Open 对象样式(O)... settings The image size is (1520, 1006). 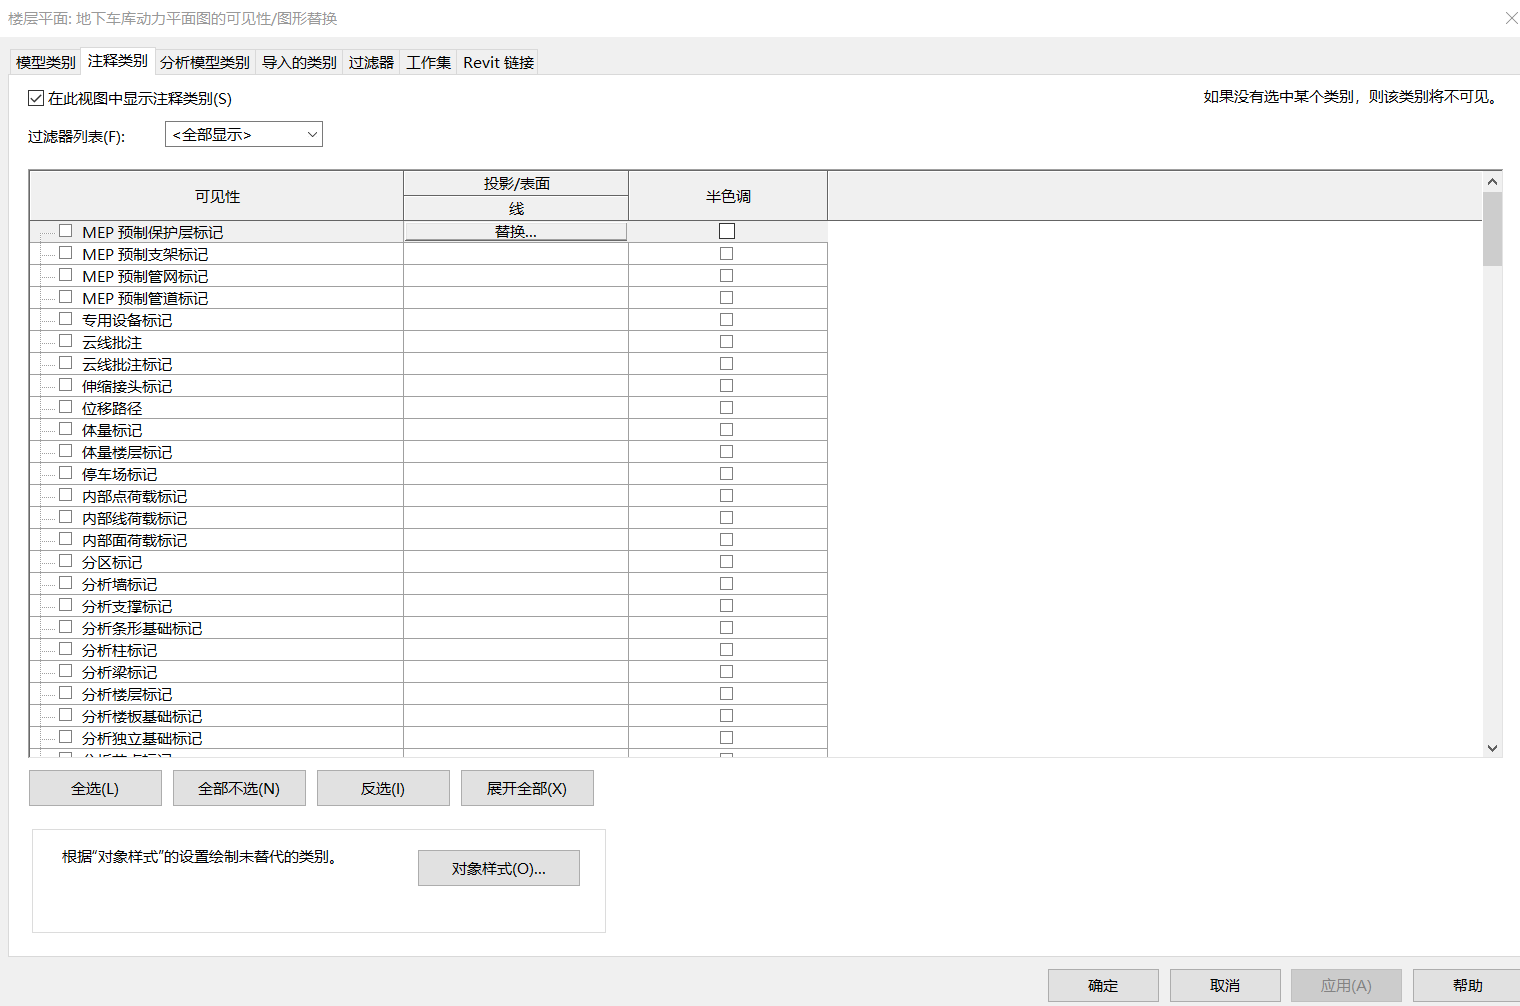(x=498, y=868)
